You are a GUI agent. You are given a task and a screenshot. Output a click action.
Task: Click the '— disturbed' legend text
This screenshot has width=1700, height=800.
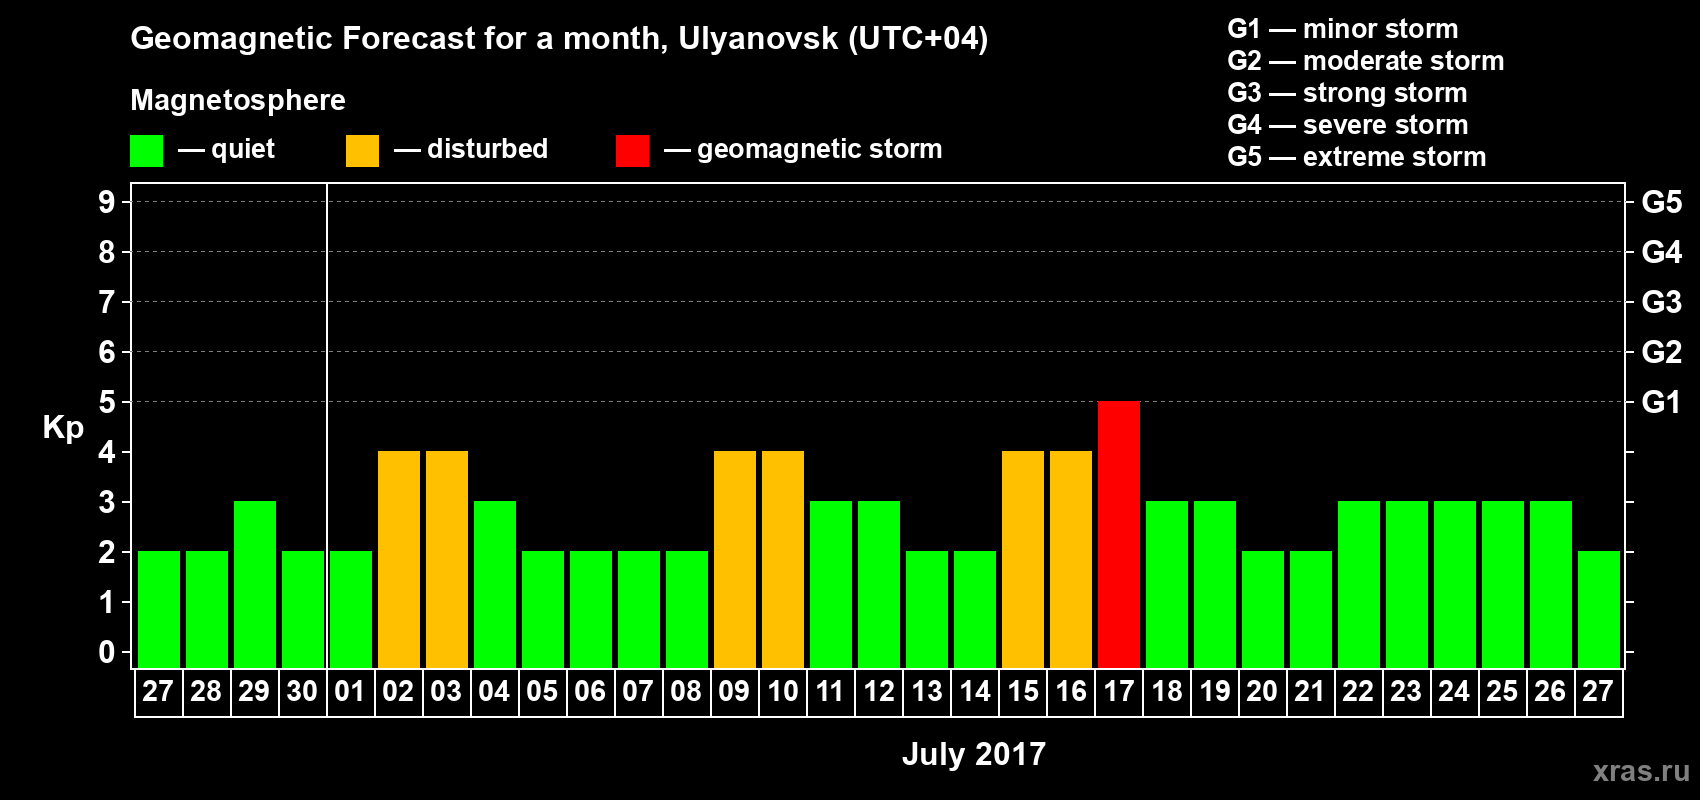tap(471, 149)
